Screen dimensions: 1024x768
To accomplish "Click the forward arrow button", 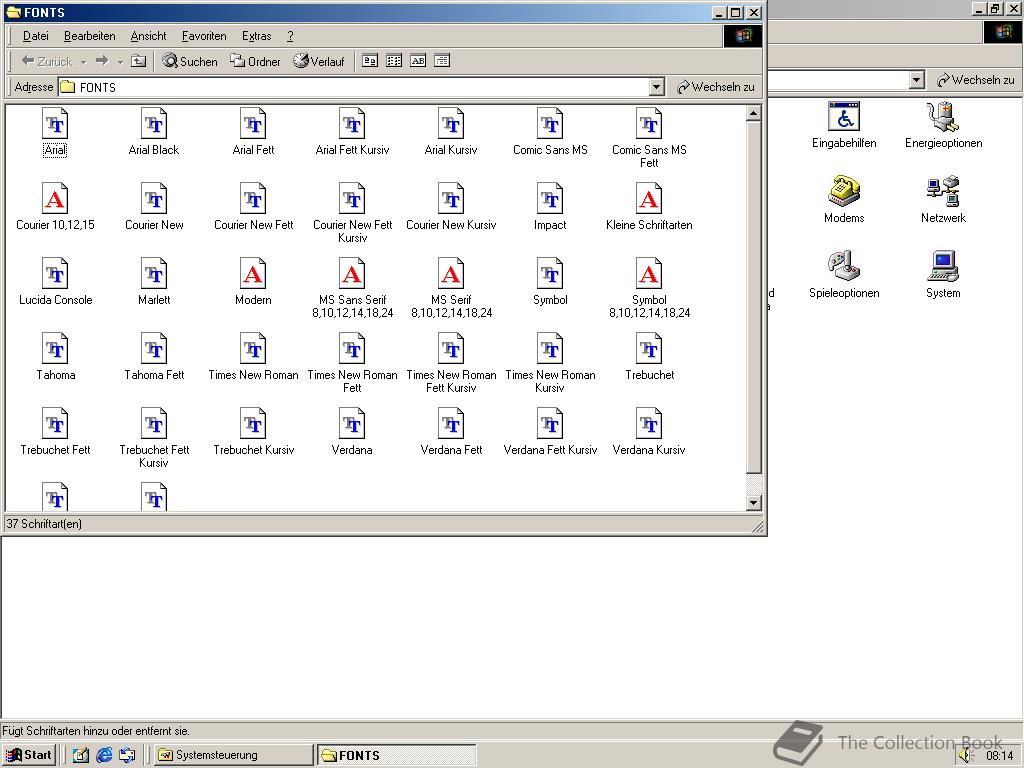I will pyautogui.click(x=102, y=61).
